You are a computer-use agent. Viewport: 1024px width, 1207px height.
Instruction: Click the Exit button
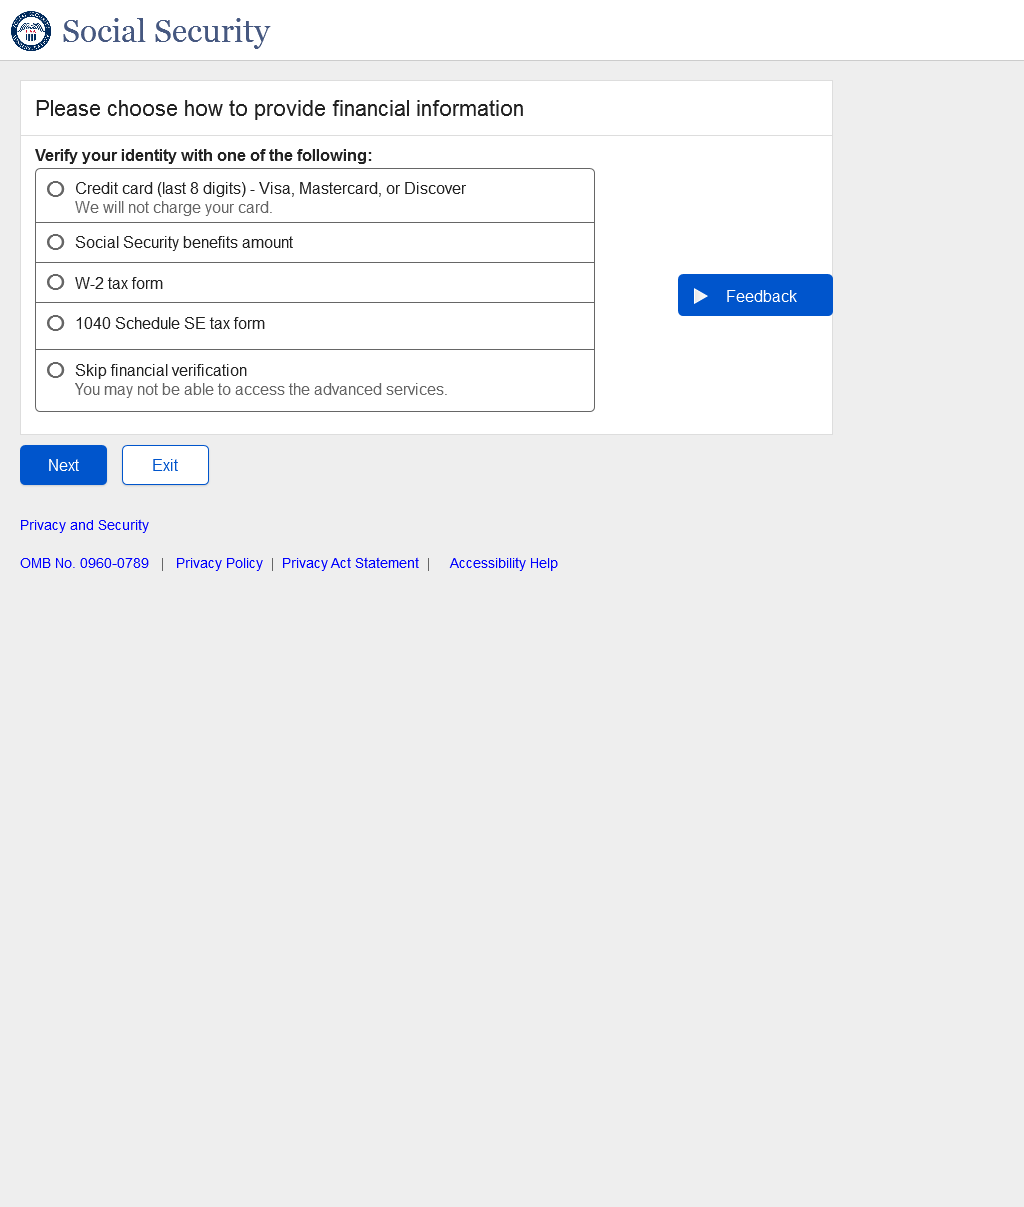pos(165,465)
